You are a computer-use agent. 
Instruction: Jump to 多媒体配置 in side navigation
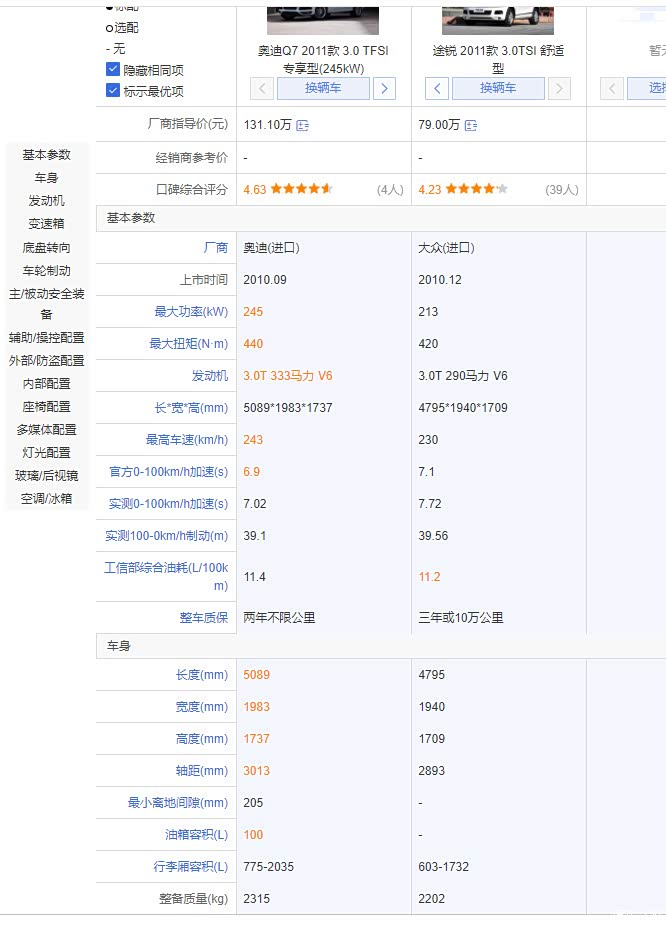coord(47,430)
